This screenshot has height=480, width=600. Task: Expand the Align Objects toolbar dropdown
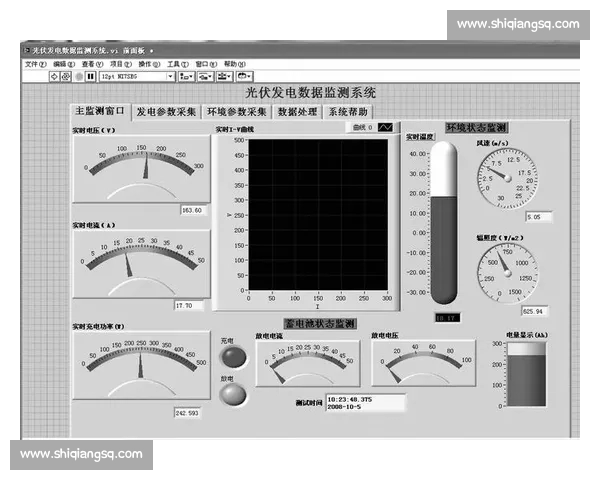tap(187, 75)
